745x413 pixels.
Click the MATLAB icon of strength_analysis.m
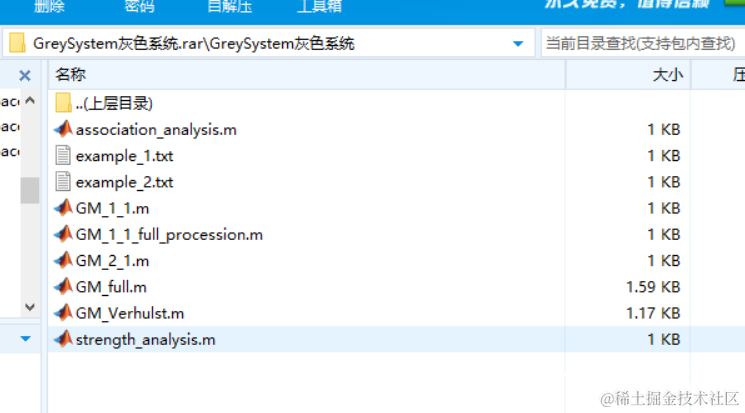[x=63, y=339]
